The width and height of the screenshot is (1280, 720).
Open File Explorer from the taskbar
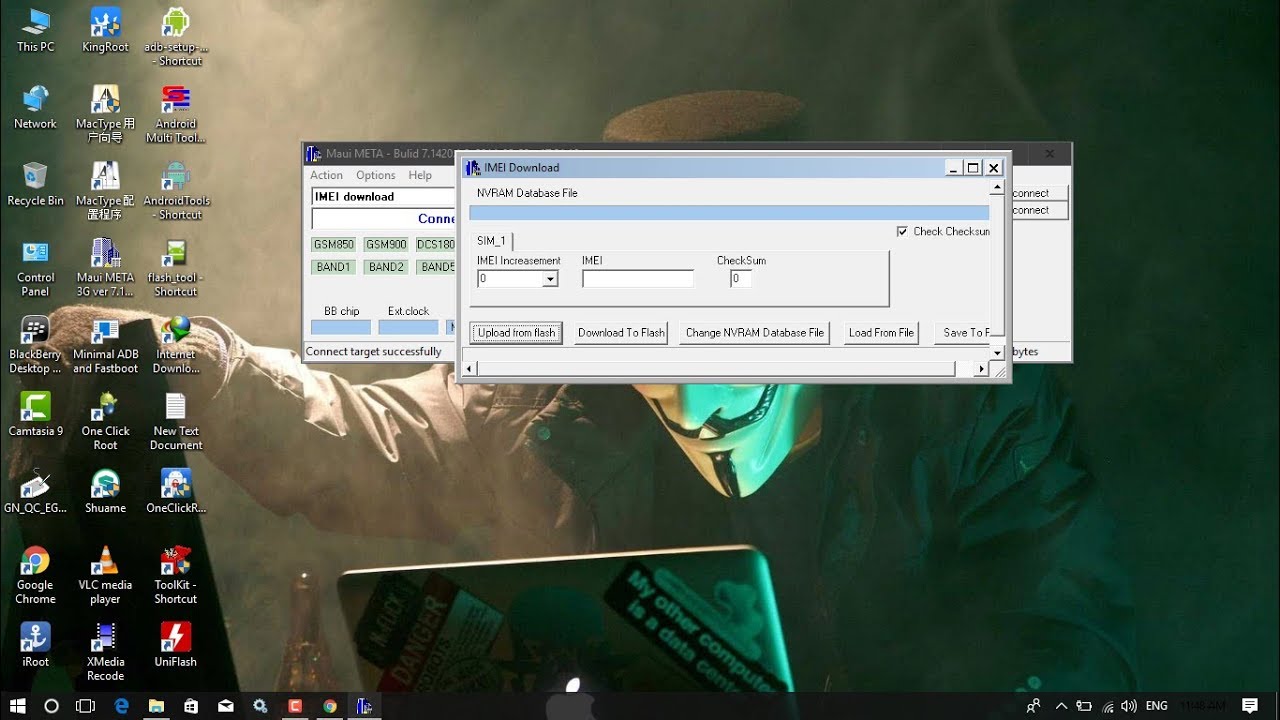[x=157, y=706]
